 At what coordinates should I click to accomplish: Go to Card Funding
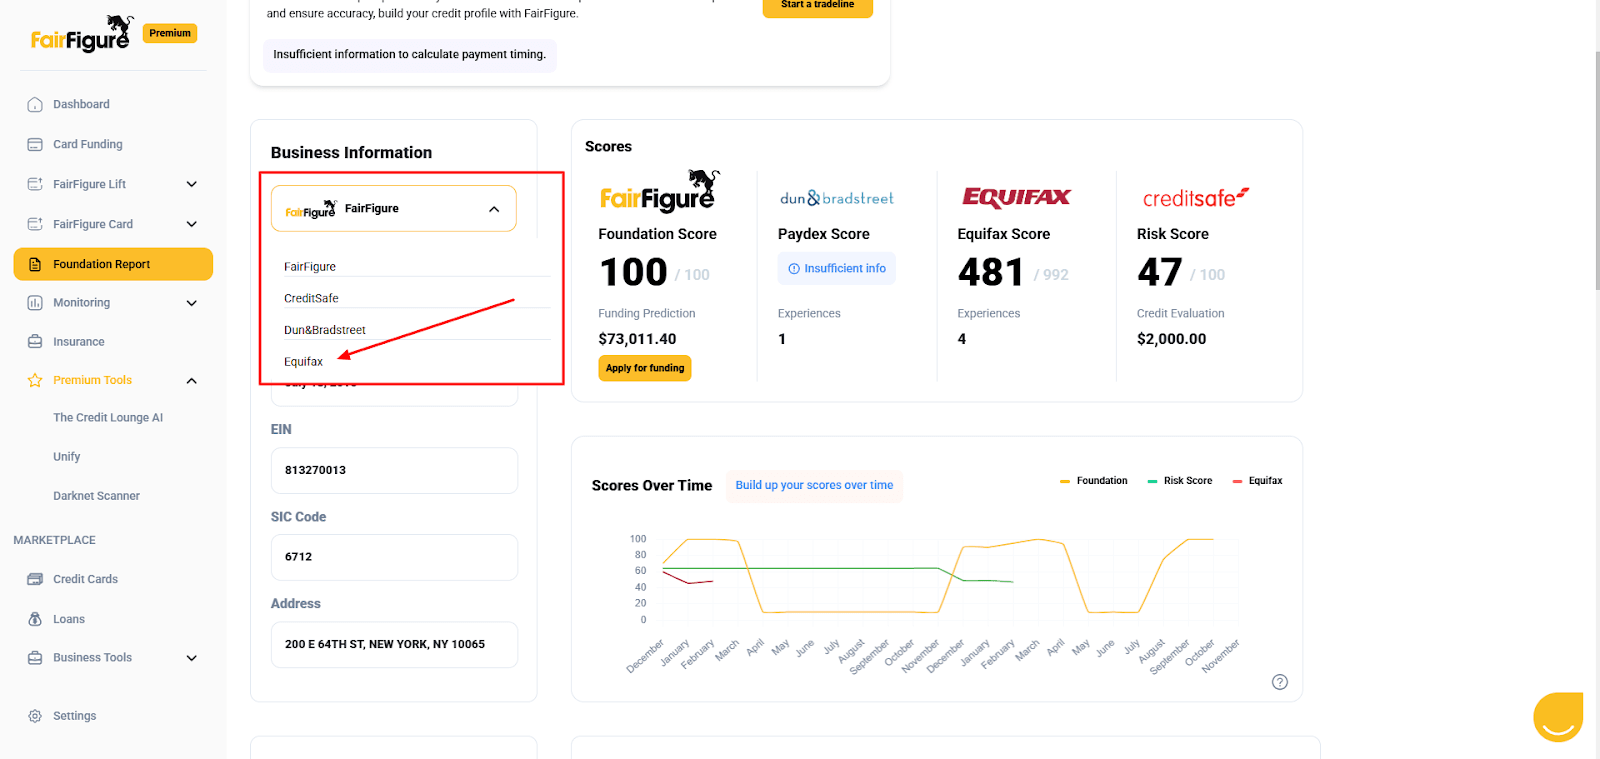88,144
